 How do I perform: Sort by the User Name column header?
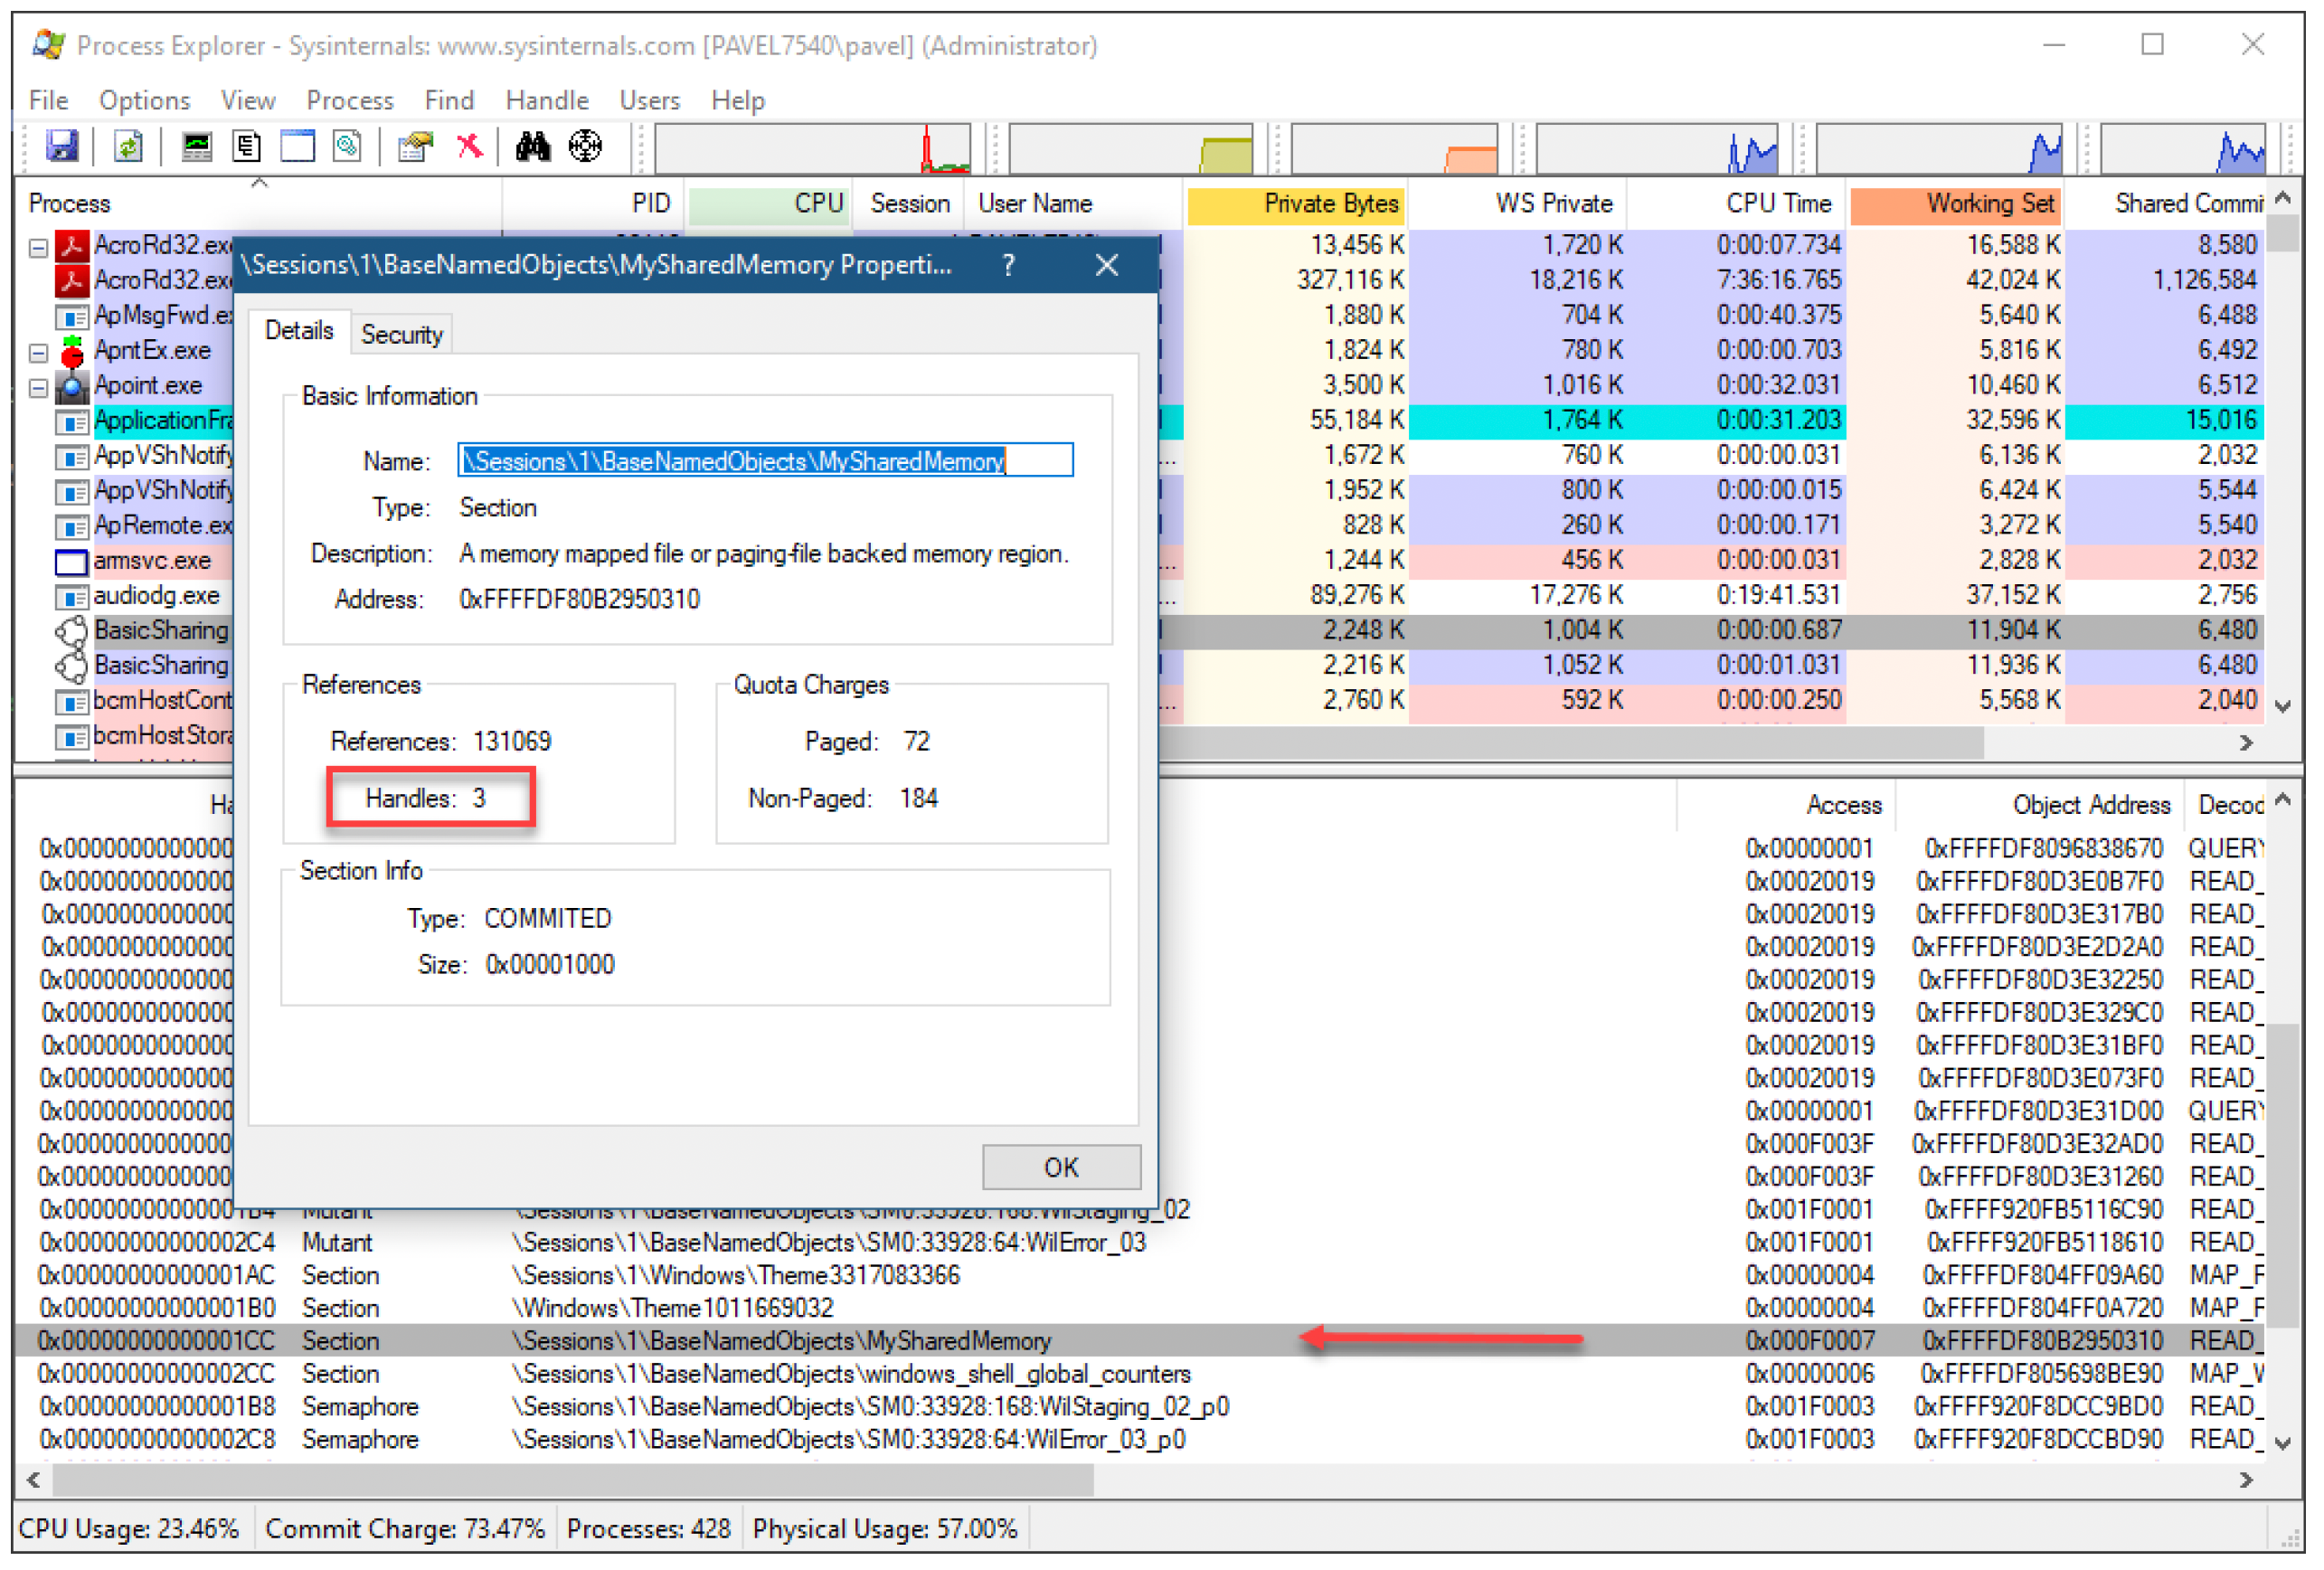(x=1074, y=204)
